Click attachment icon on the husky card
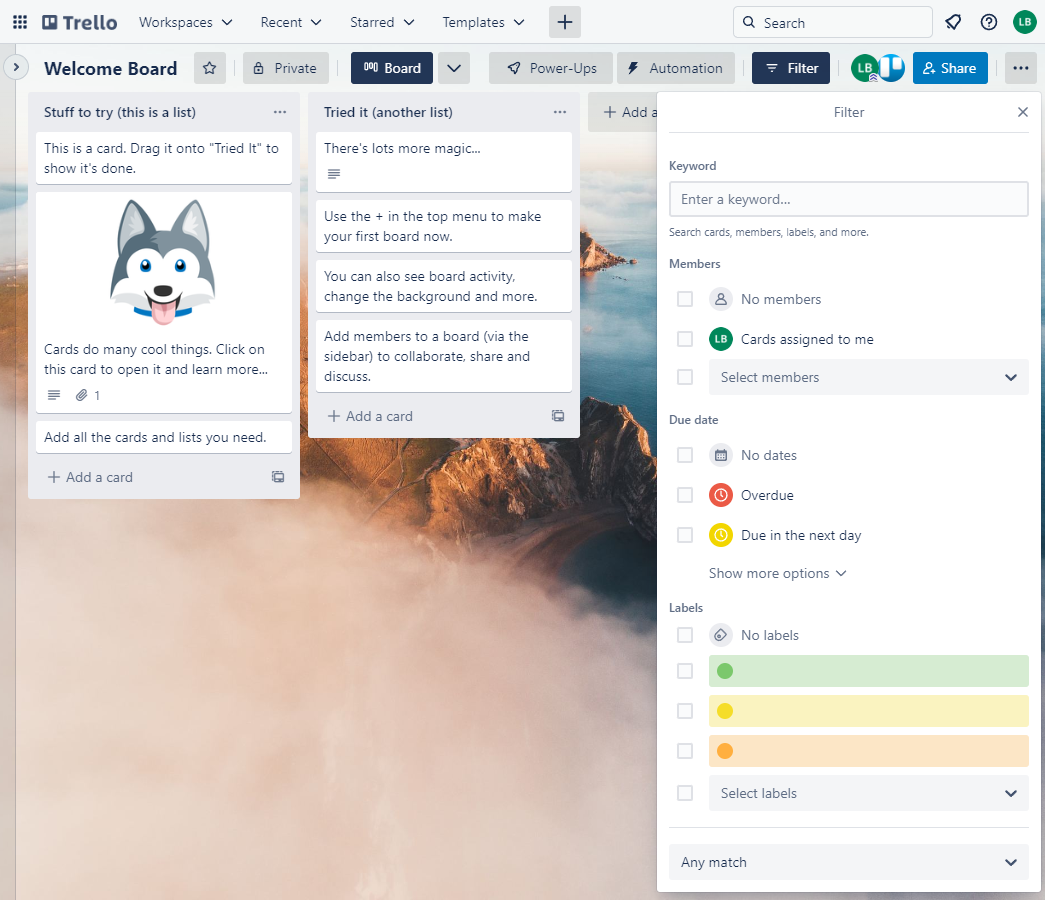 (x=82, y=395)
